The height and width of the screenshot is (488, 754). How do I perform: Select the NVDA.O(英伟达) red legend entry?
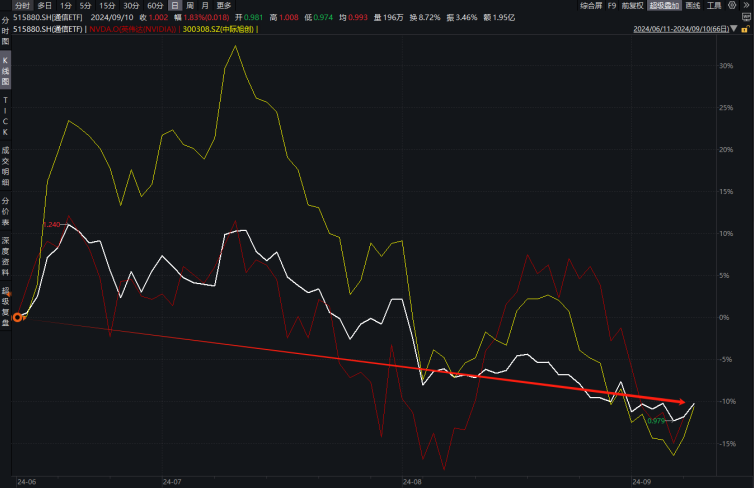click(x=133, y=29)
